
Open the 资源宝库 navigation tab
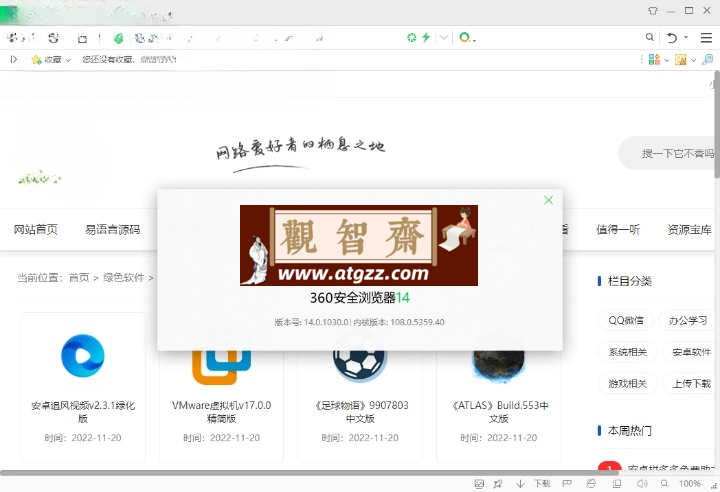pos(689,229)
